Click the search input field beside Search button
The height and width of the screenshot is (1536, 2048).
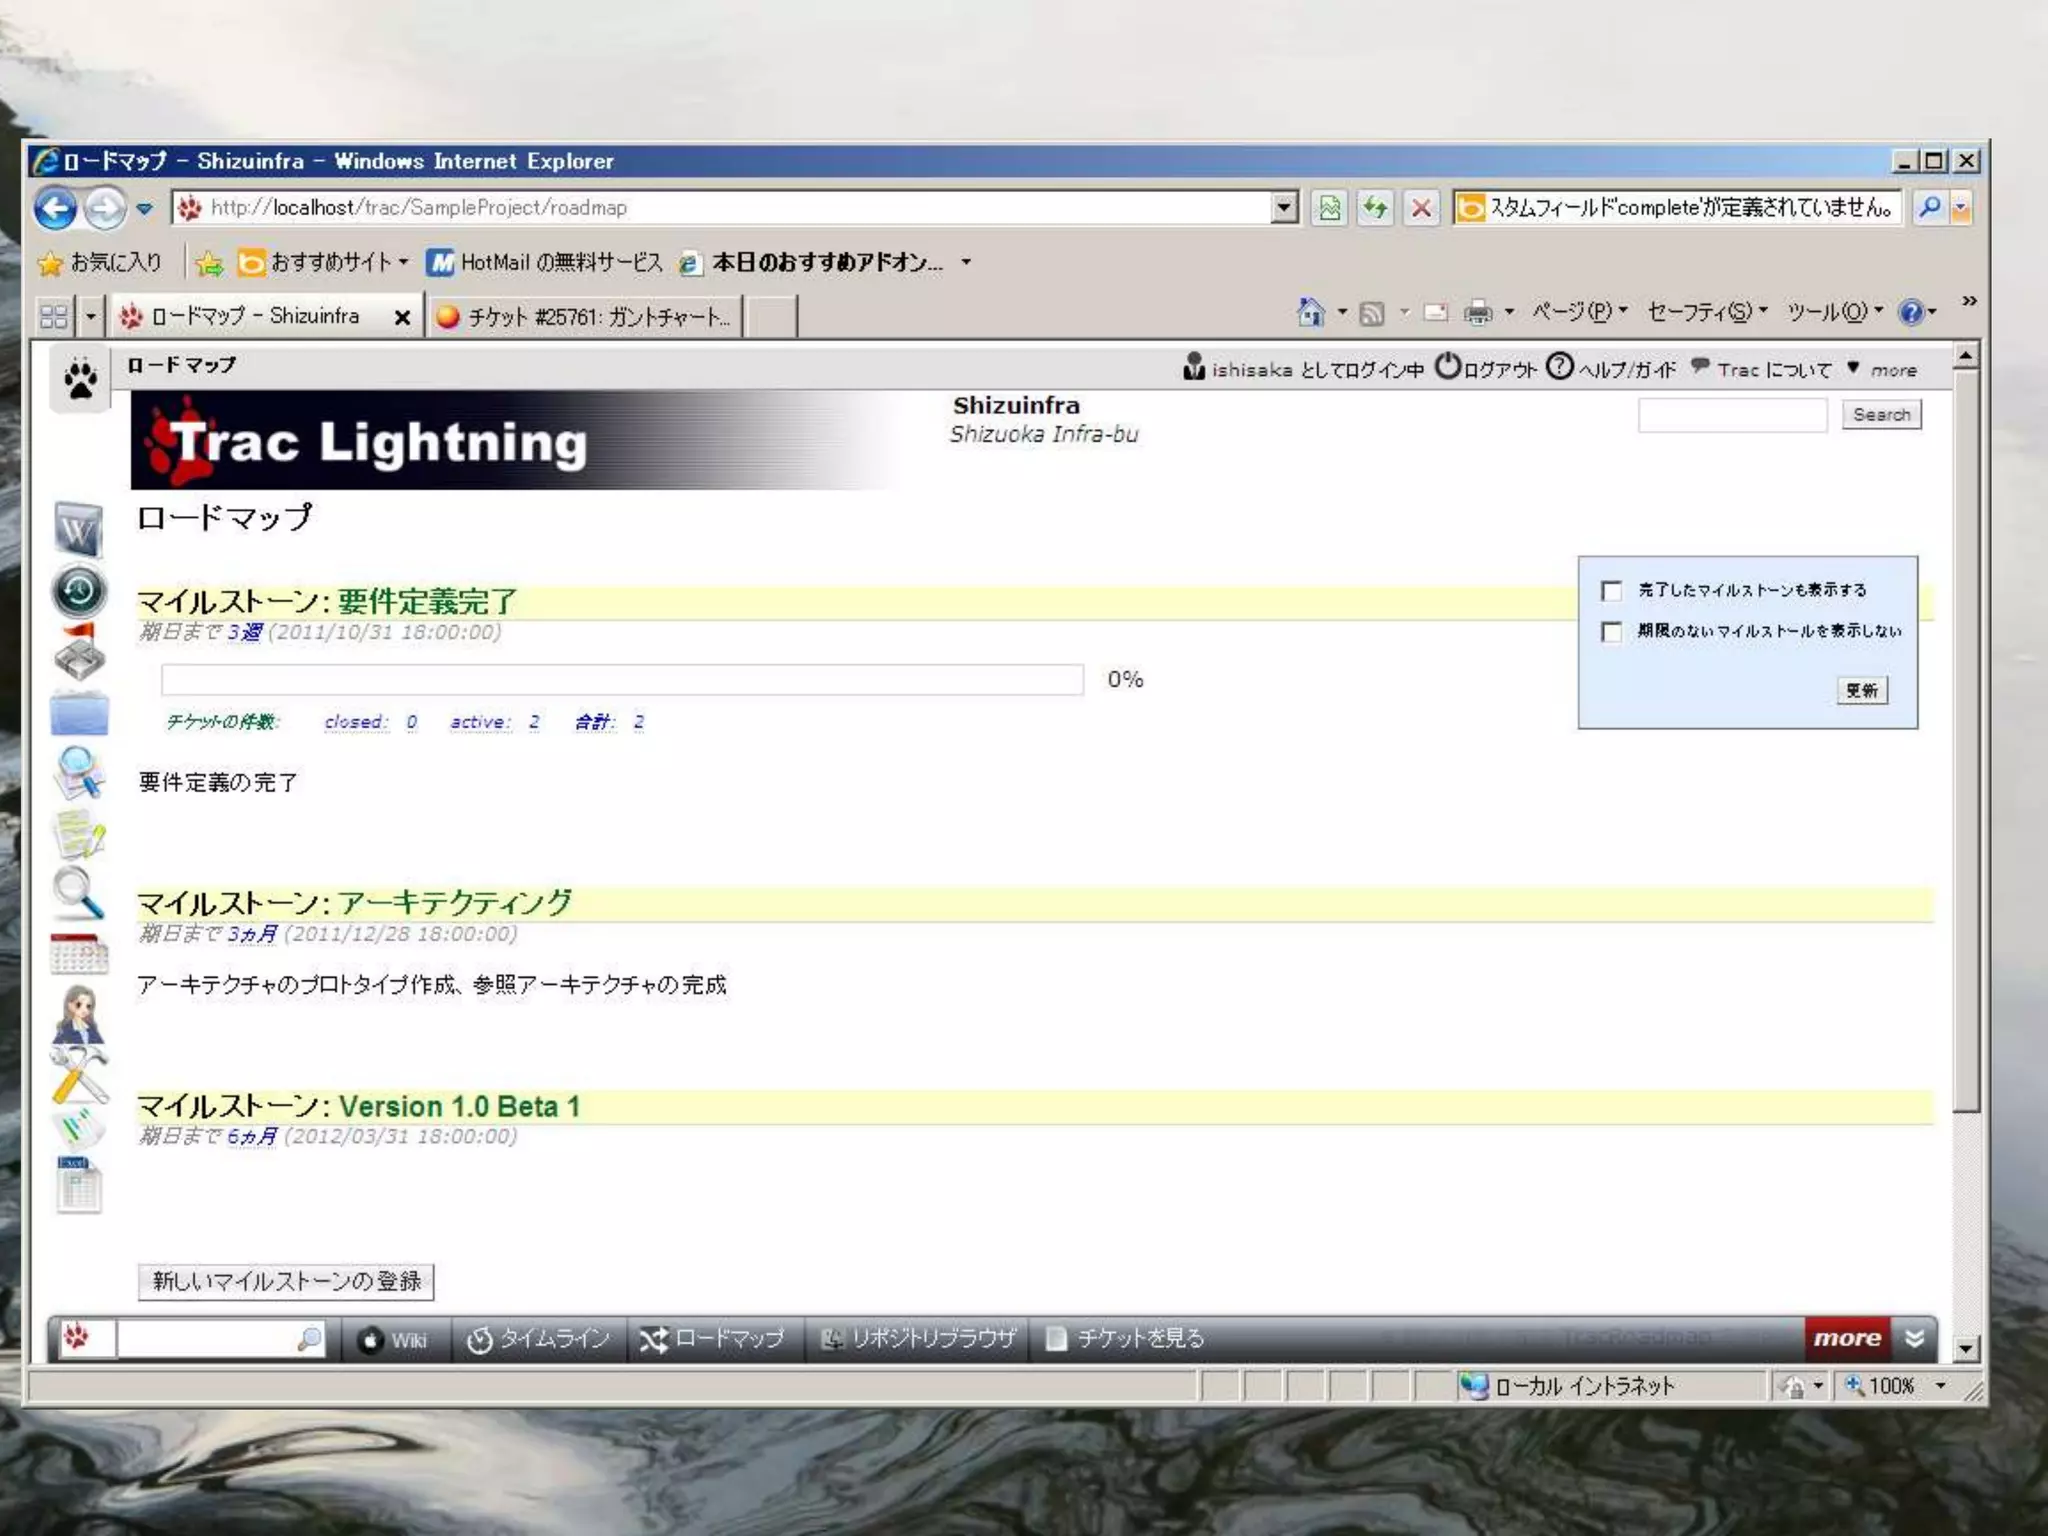coord(1732,415)
